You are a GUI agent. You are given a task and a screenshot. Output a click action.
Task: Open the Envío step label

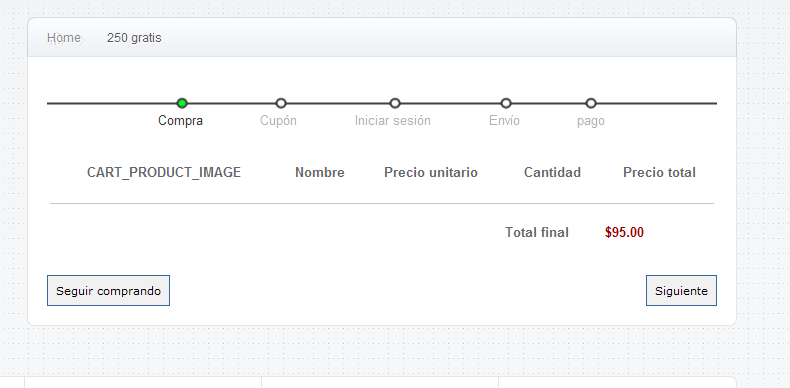pyautogui.click(x=504, y=121)
